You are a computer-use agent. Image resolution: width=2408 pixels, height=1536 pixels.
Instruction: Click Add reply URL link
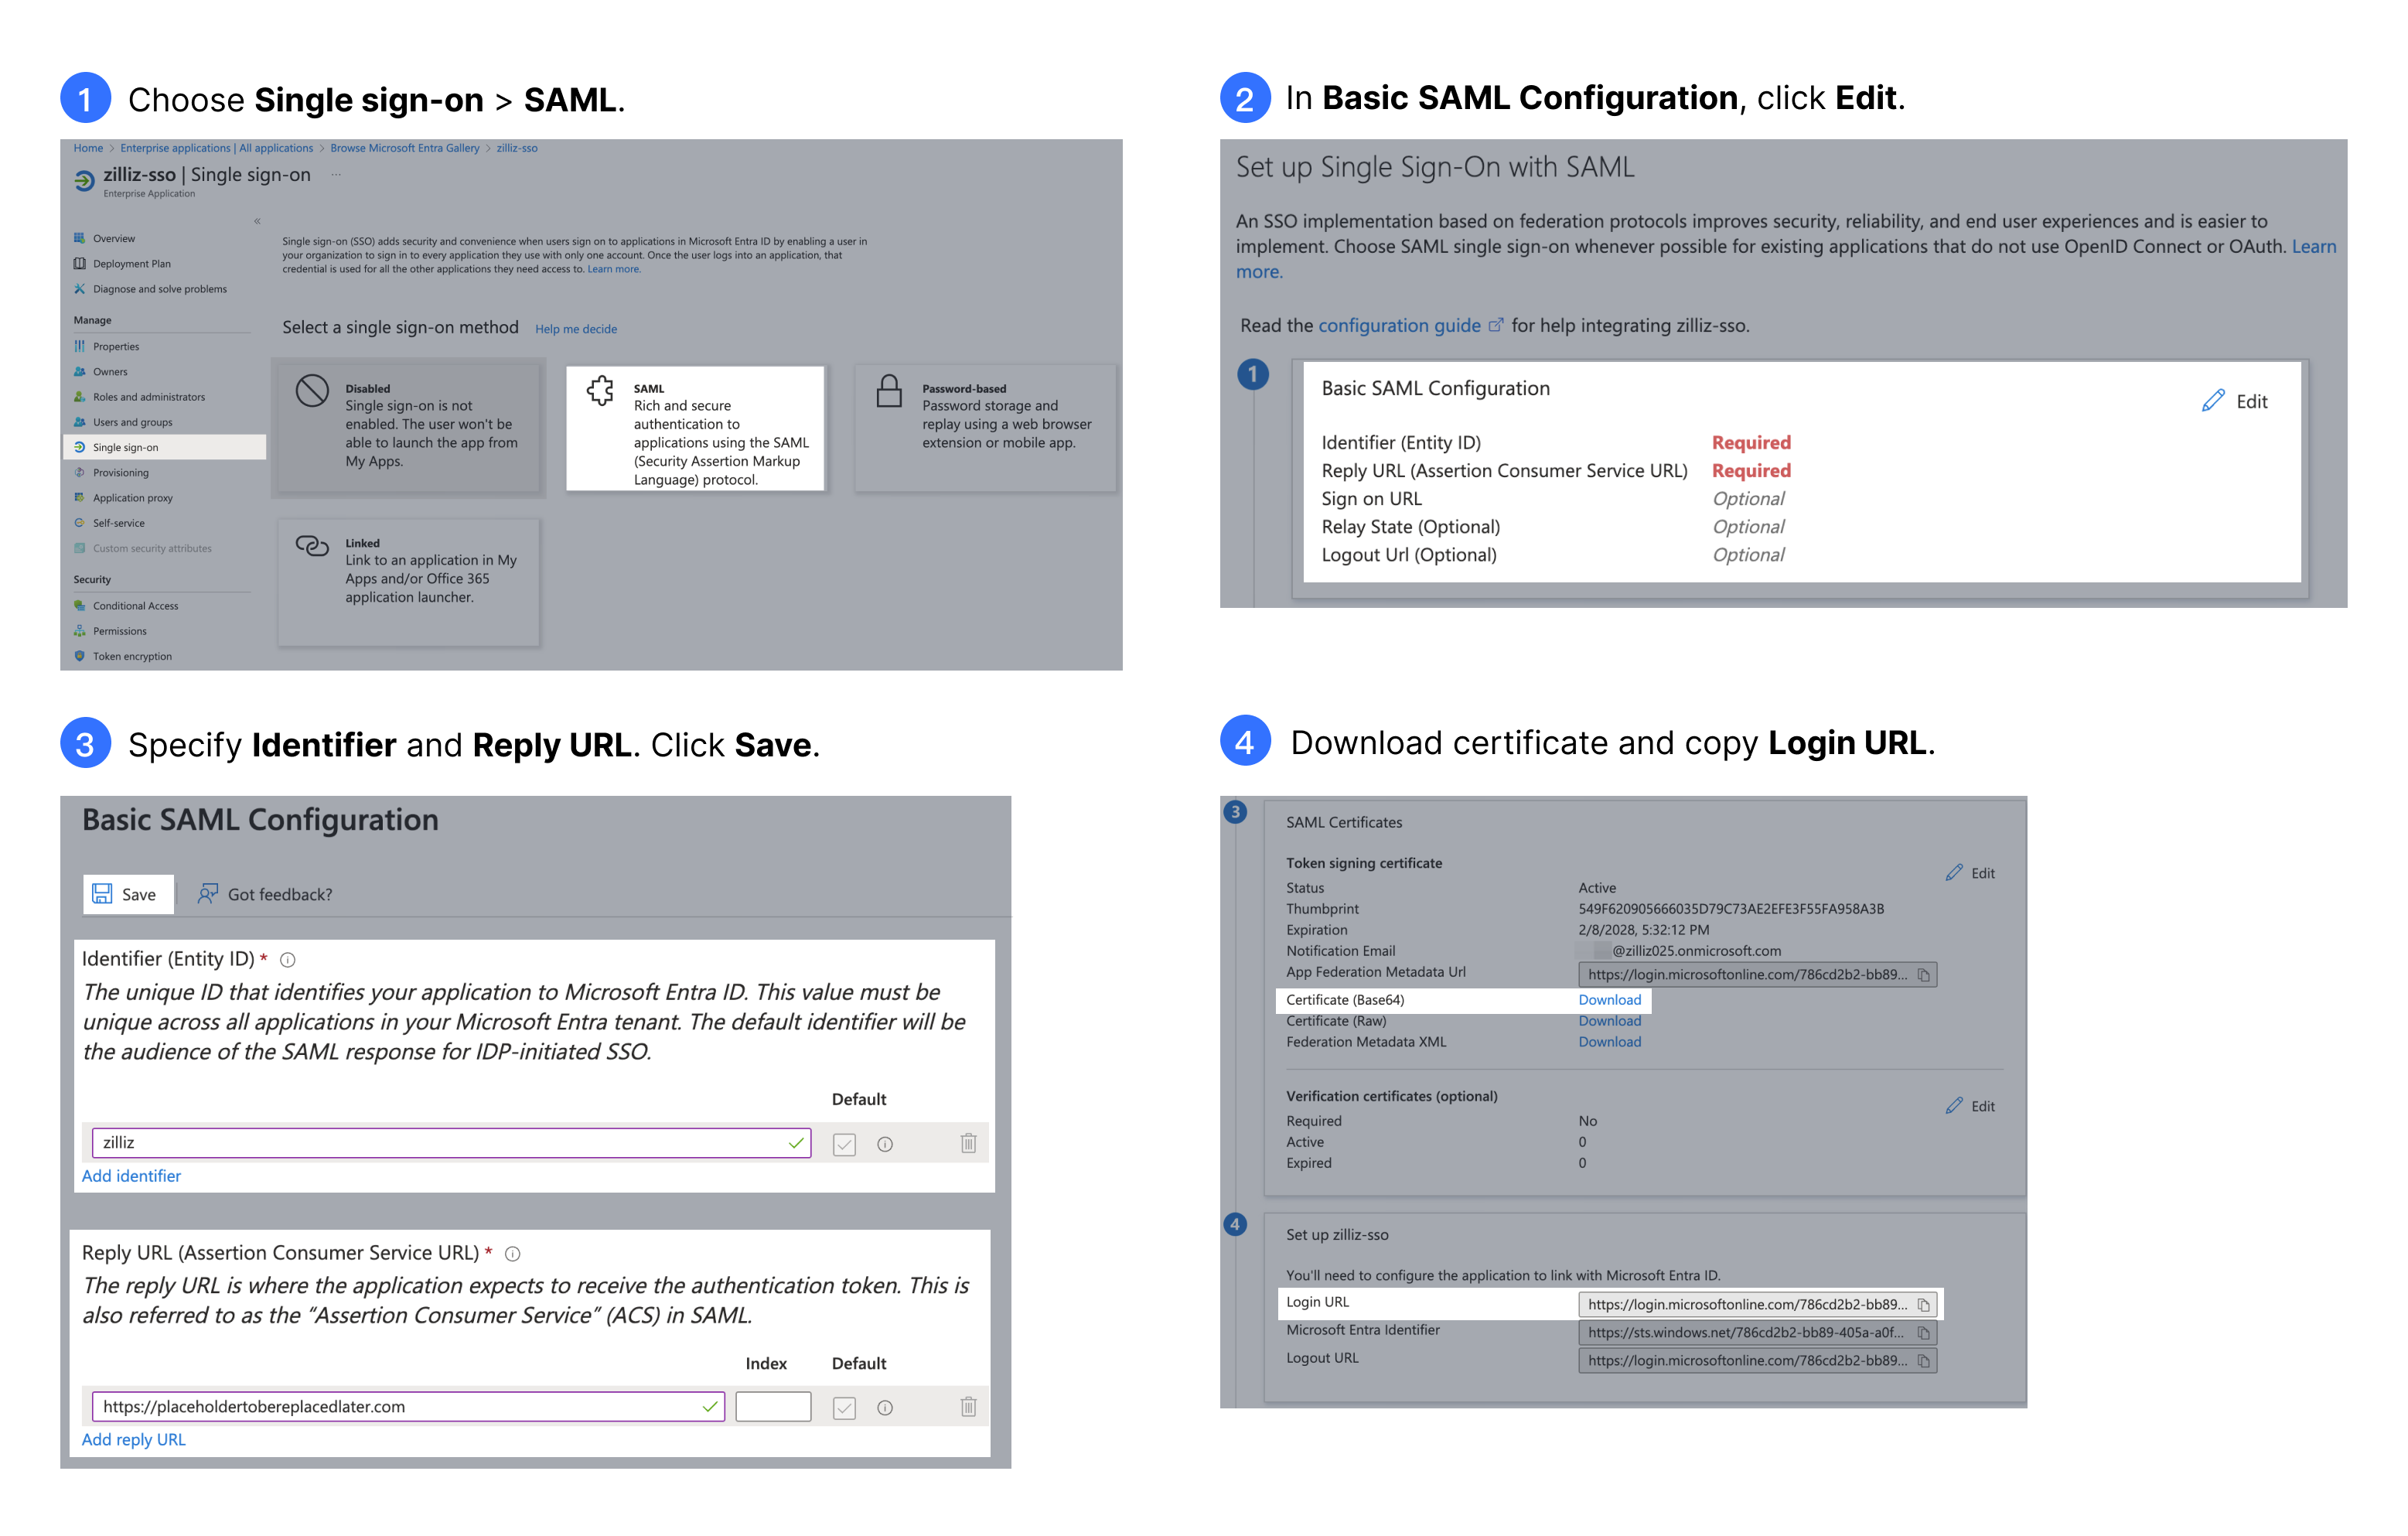(133, 1440)
